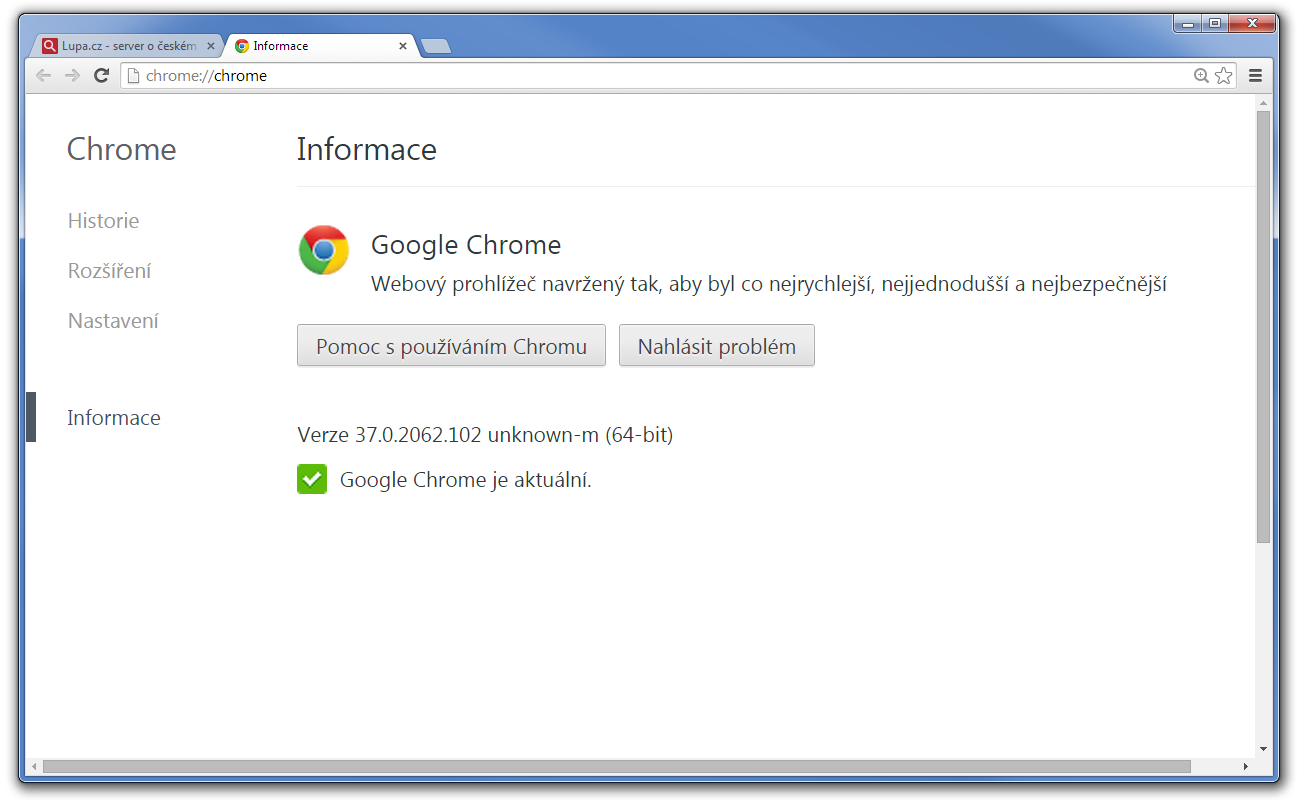
Task: Open Historie in sidebar
Action: pyautogui.click(x=103, y=221)
